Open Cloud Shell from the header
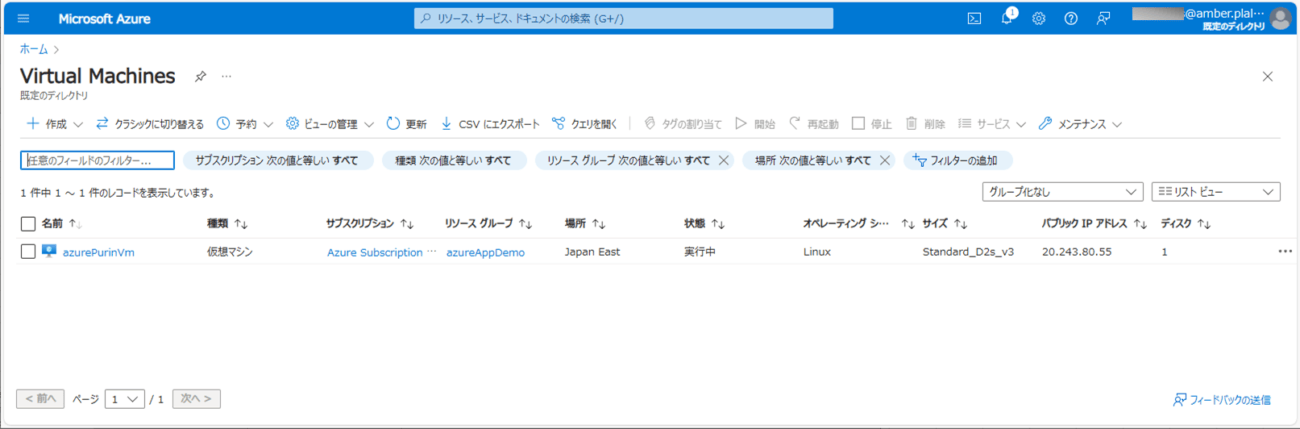The width and height of the screenshot is (1300, 429). click(x=974, y=18)
